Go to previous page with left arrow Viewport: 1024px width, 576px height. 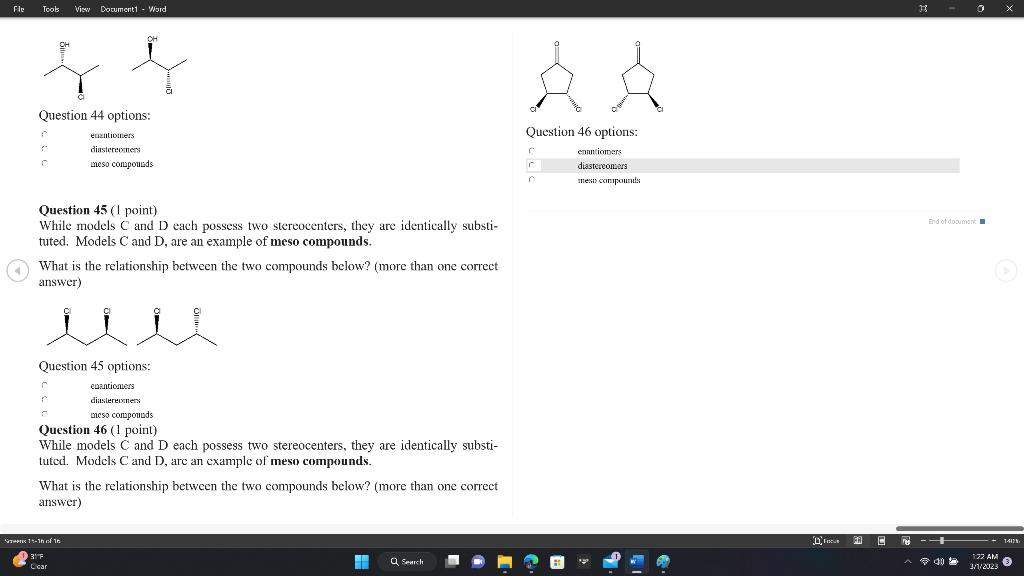(x=17, y=270)
